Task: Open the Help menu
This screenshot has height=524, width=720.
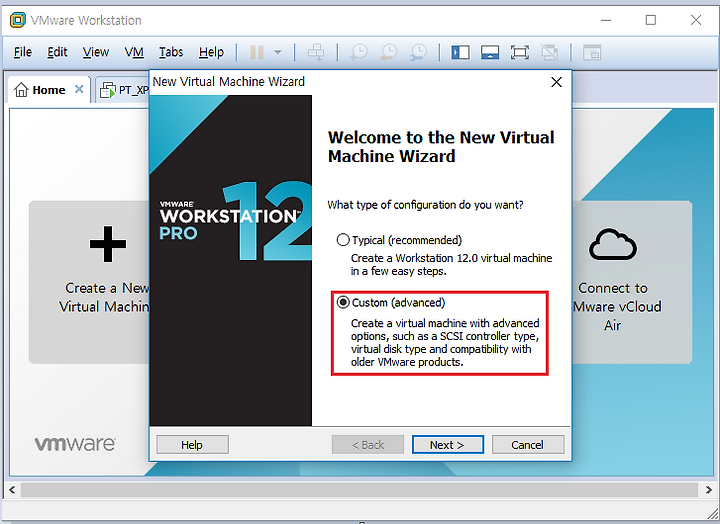Action: tap(211, 52)
